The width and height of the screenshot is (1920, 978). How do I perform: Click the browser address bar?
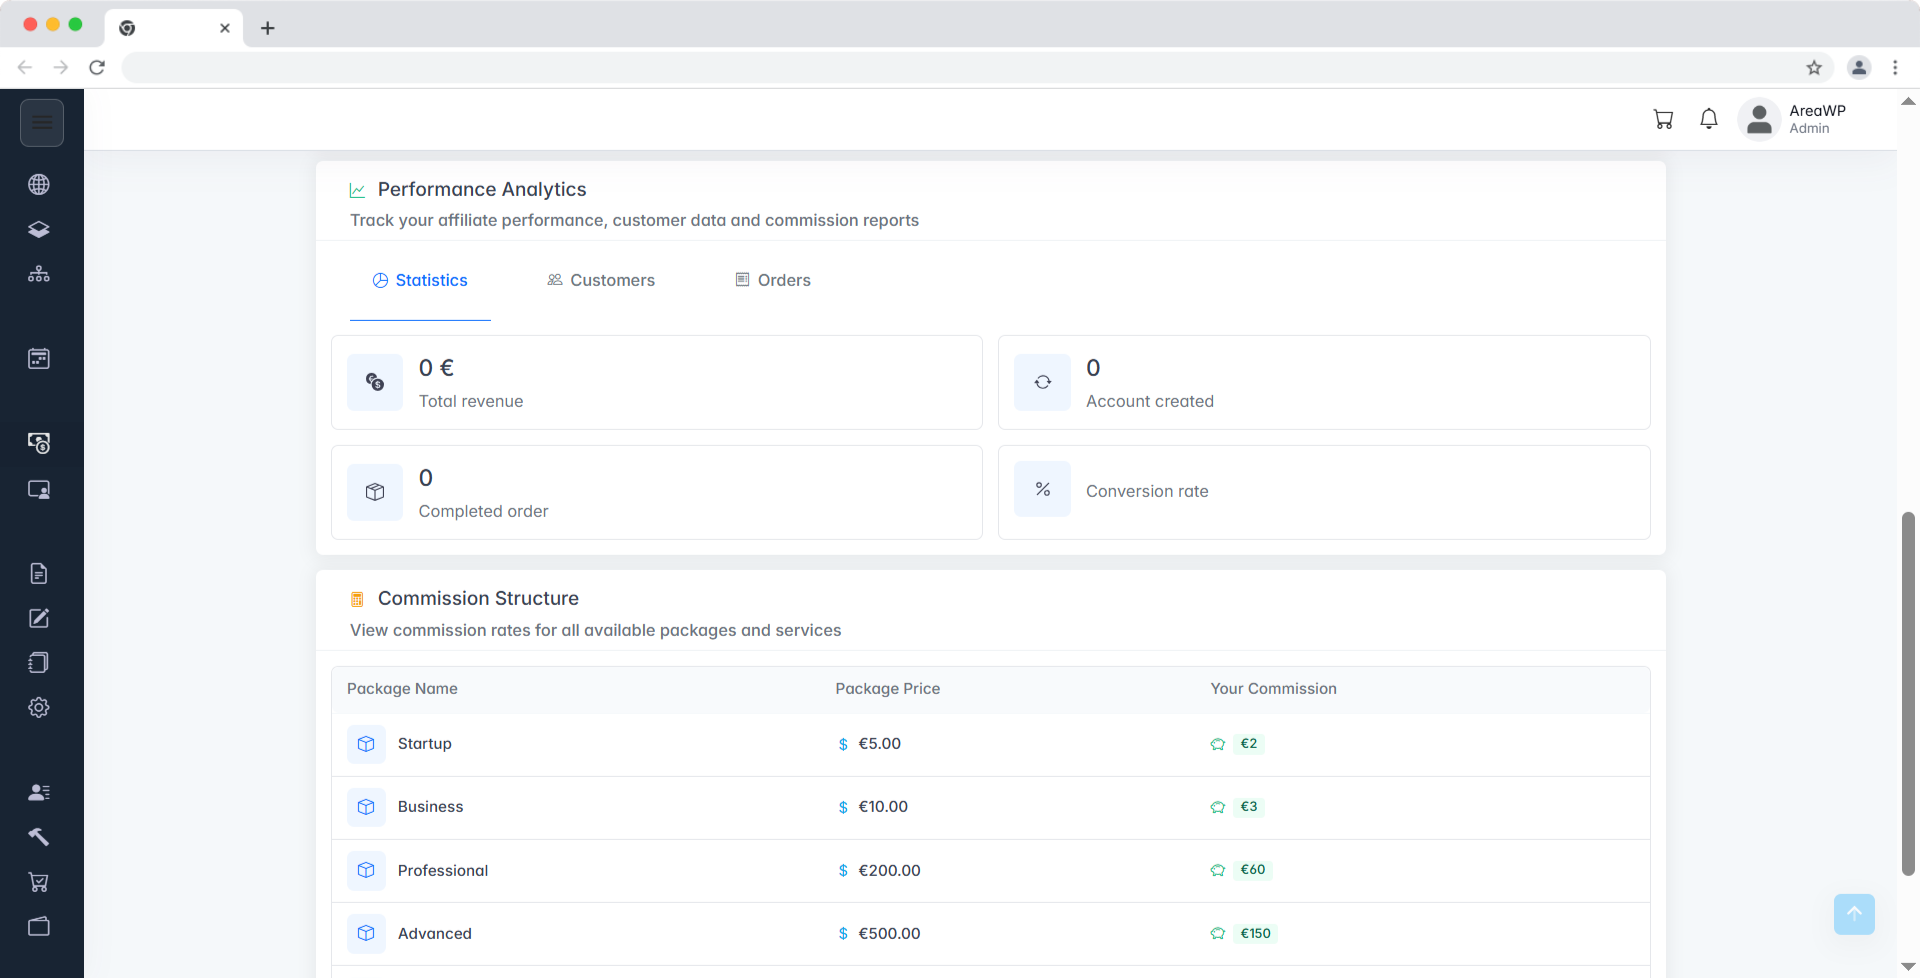(960, 68)
